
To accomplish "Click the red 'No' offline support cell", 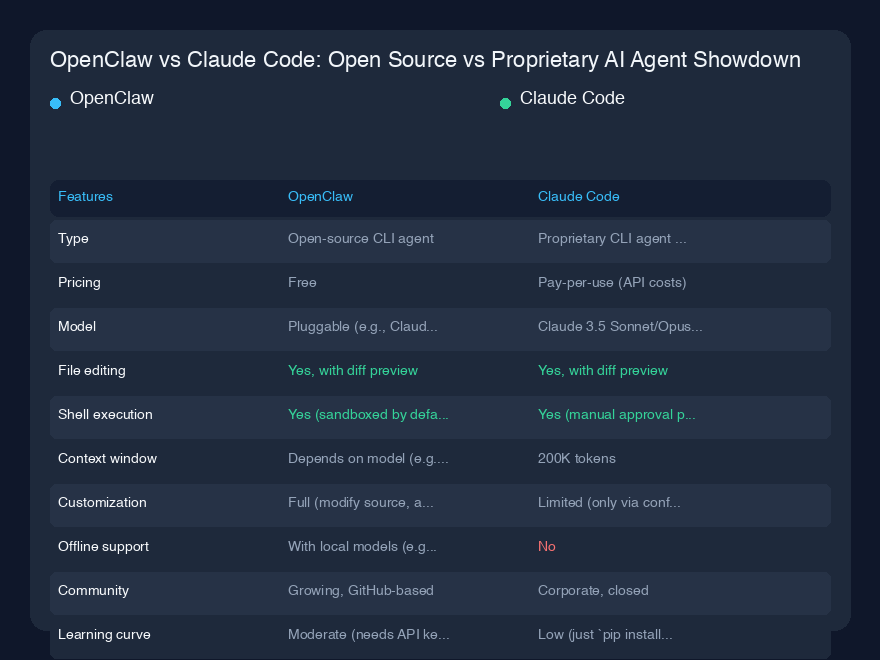I will 547,547.
